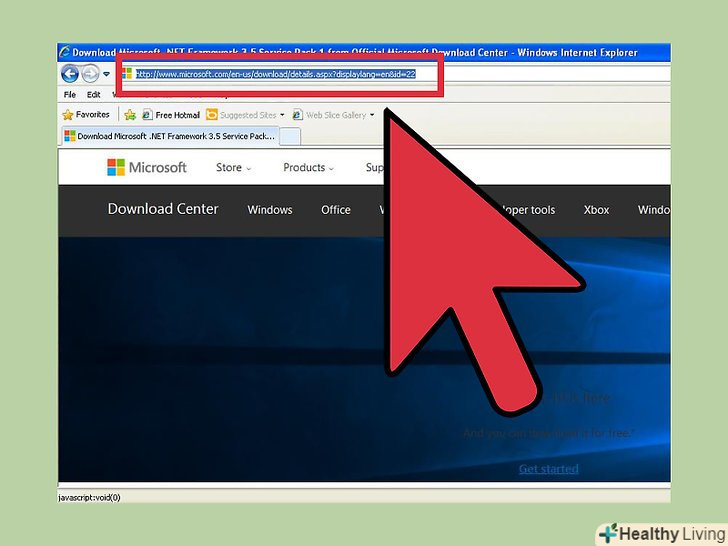Click the site favicon in address bar

click(127, 74)
